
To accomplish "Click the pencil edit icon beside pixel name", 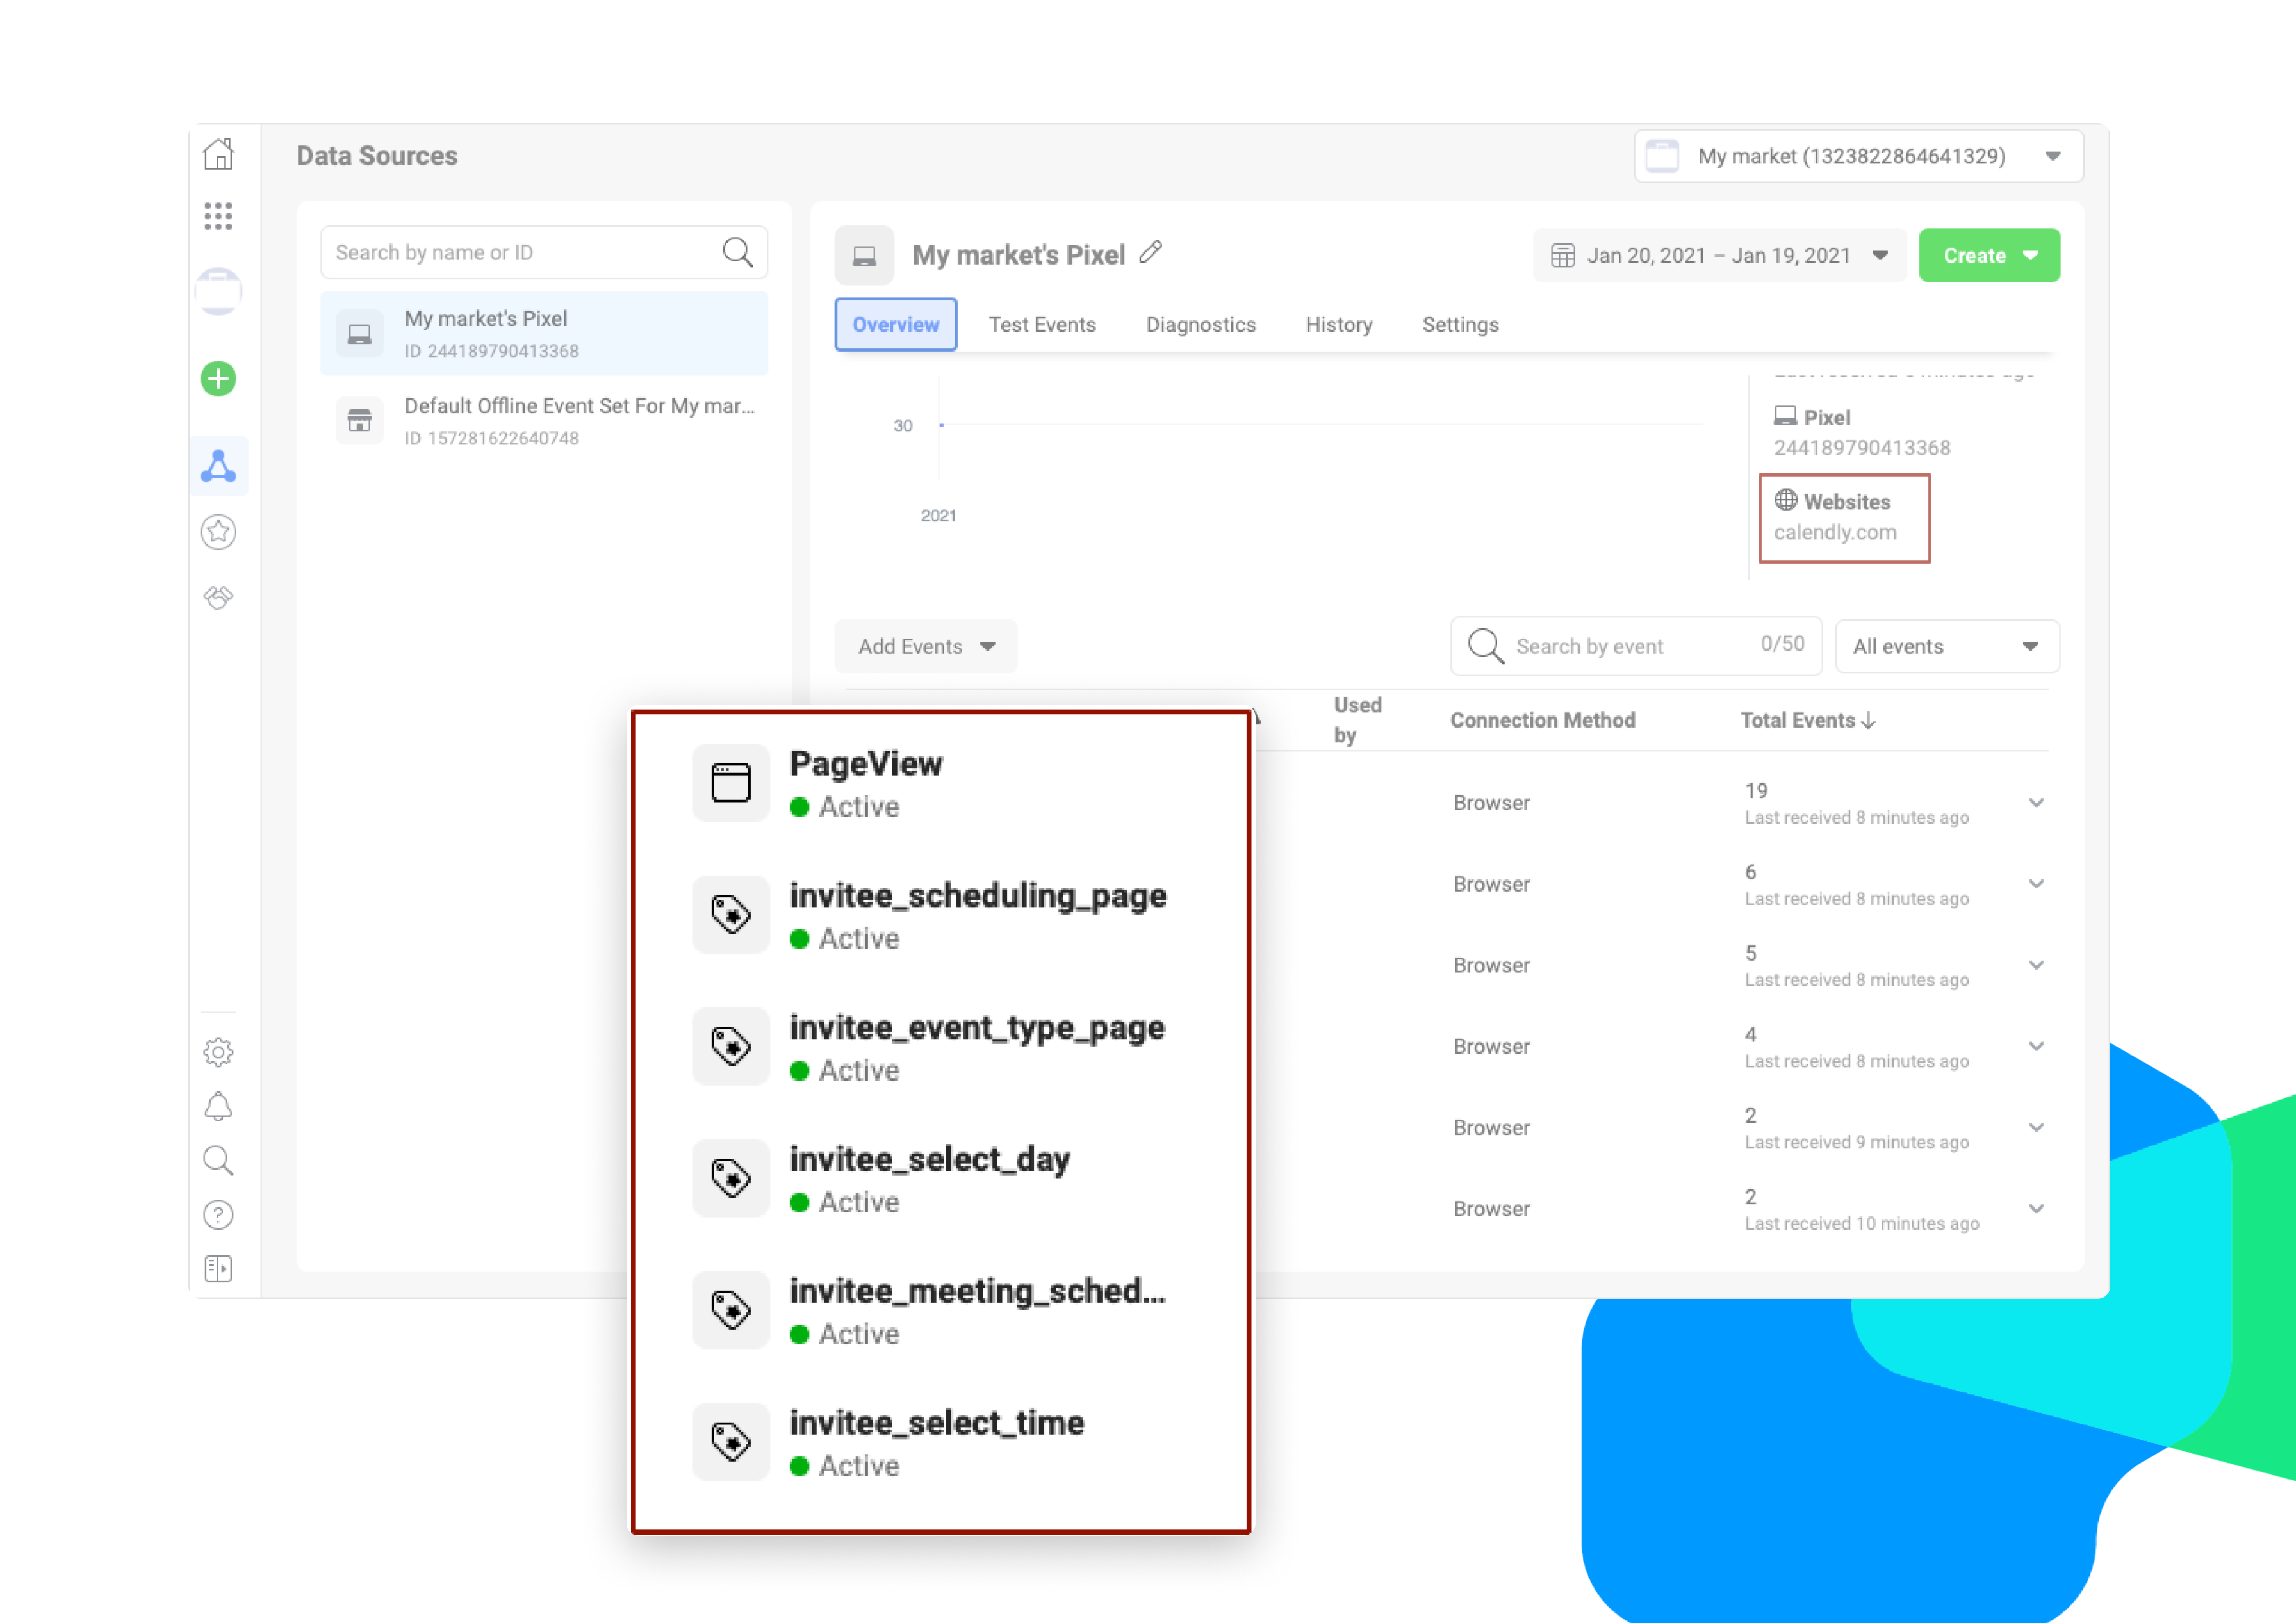I will [x=1151, y=253].
